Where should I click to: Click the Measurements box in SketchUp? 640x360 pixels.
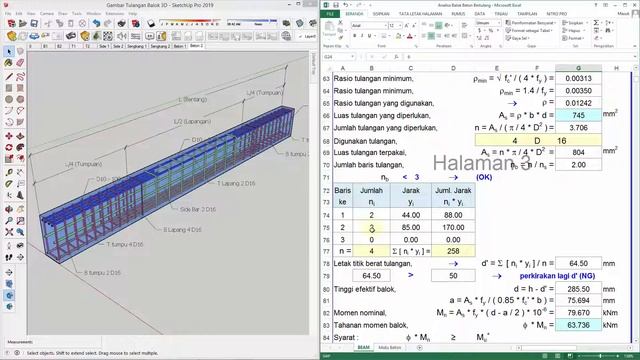pyautogui.click(x=53, y=342)
